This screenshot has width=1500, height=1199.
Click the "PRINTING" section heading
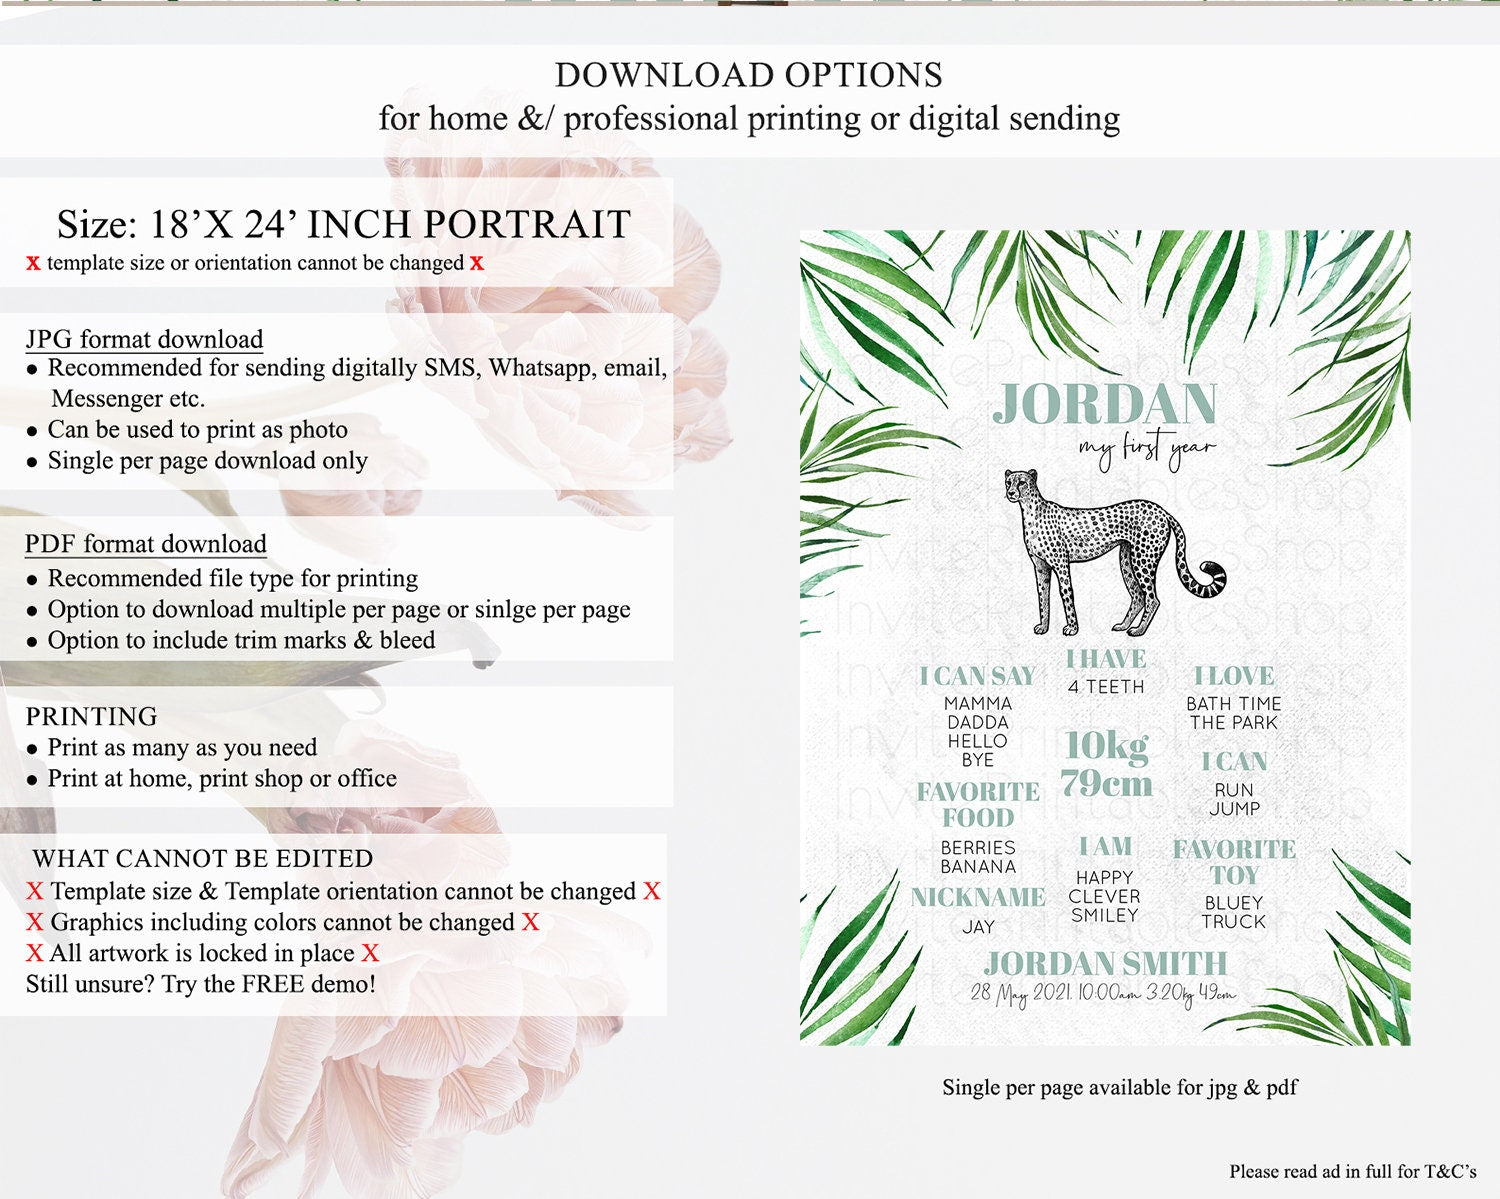(x=91, y=716)
